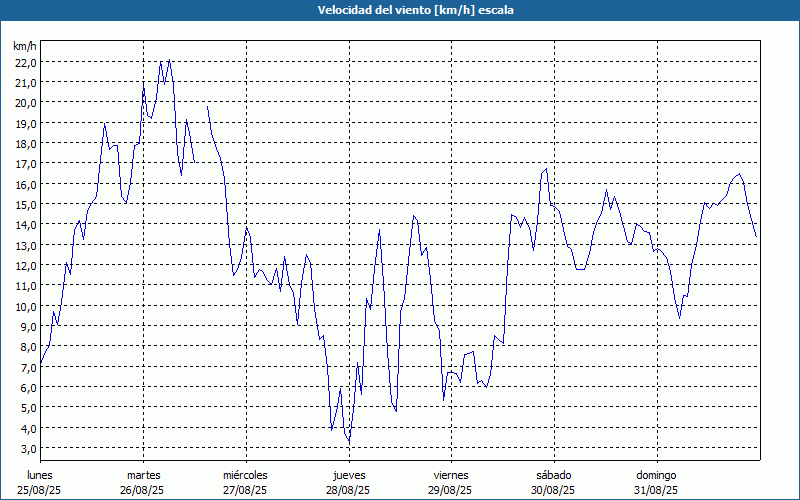The image size is (800, 500).
Task: Click the 'km/h' unit label above y-axis
Action: [x=25, y=46]
